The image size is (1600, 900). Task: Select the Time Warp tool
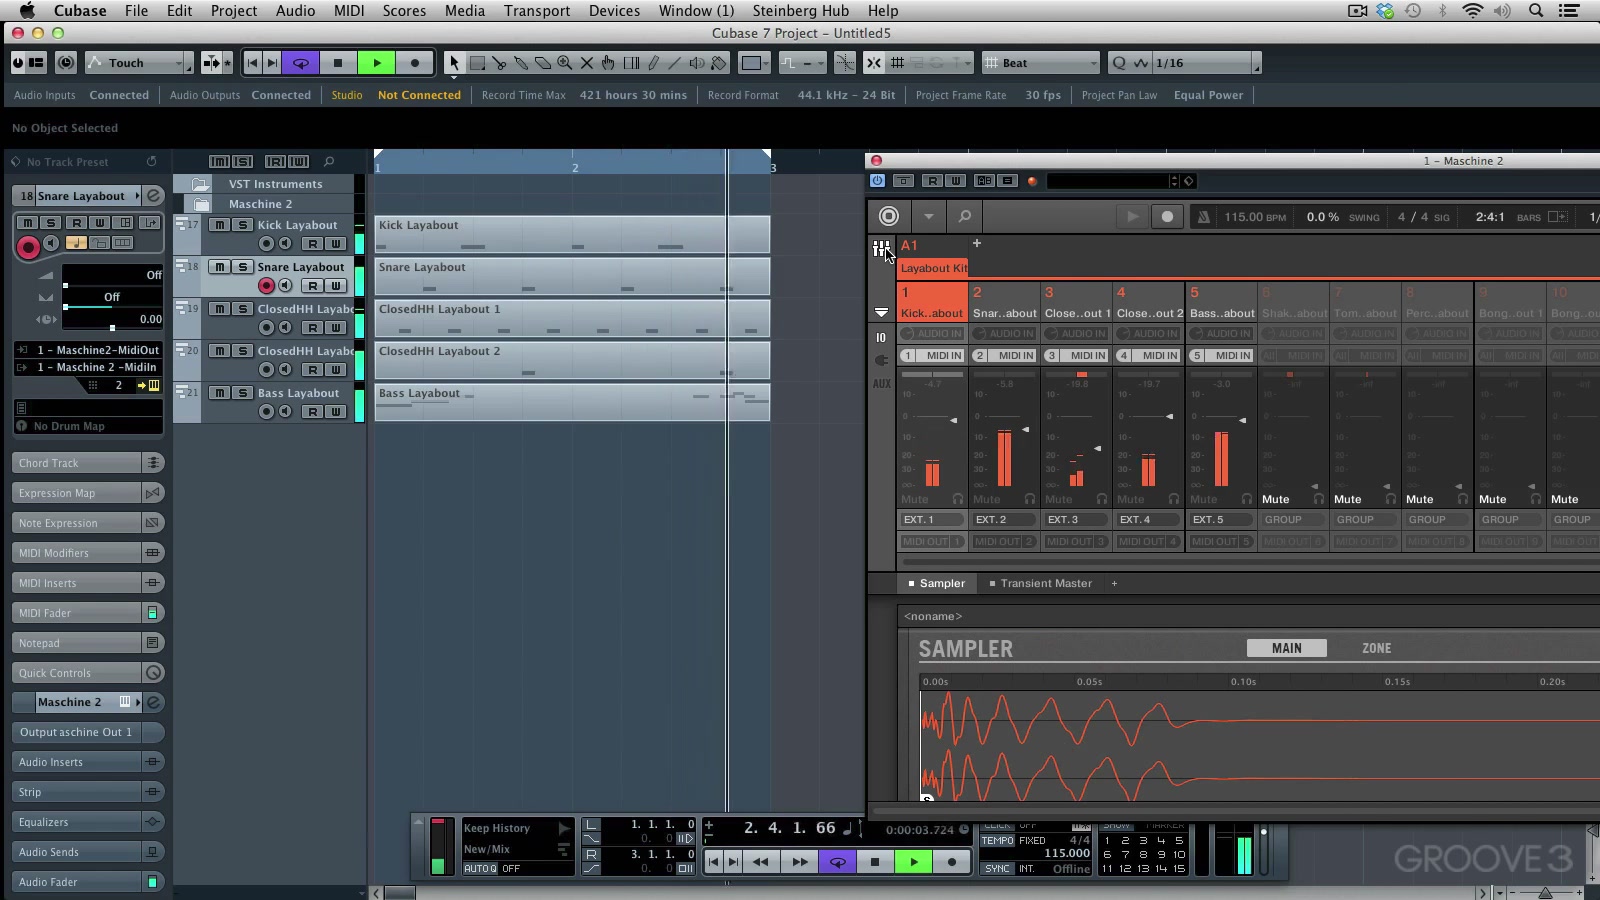pos(631,63)
